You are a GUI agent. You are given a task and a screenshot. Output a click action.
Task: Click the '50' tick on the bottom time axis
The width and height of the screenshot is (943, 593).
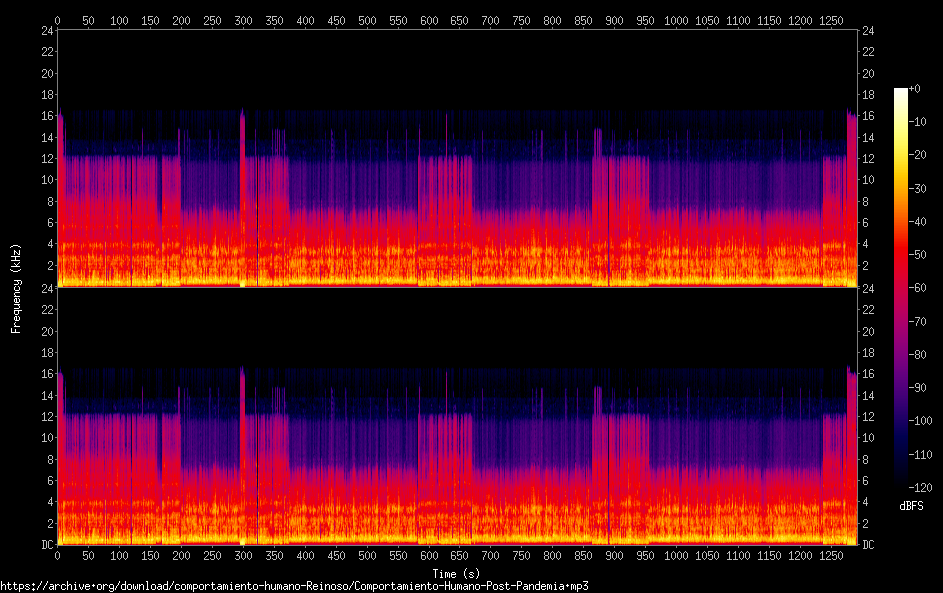pos(88,556)
